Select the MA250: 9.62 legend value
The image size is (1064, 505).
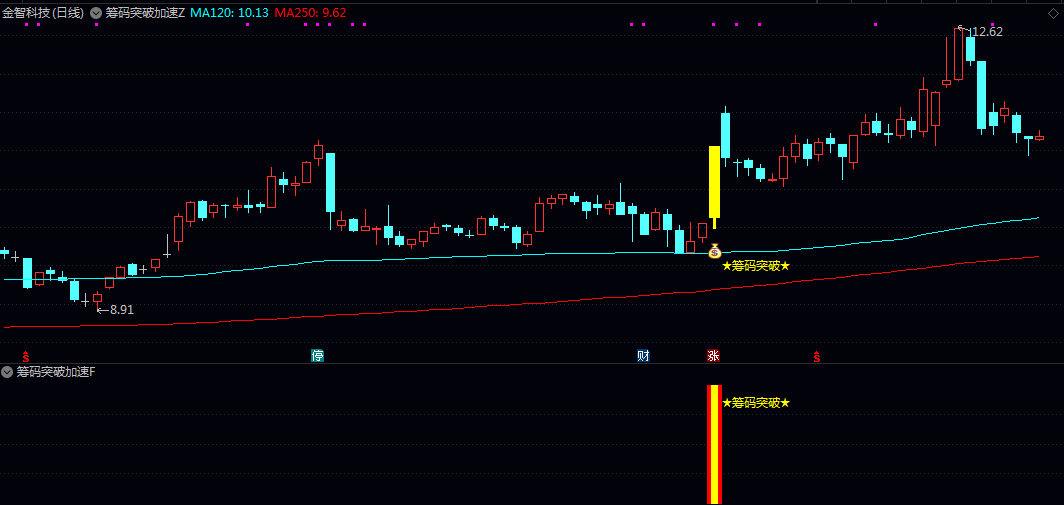310,13
